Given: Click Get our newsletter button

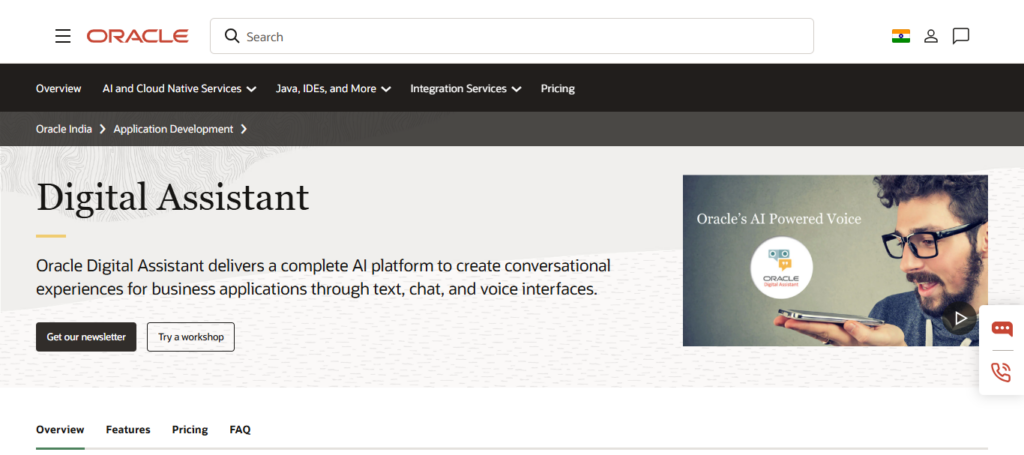Looking at the screenshot, I should tap(86, 337).
